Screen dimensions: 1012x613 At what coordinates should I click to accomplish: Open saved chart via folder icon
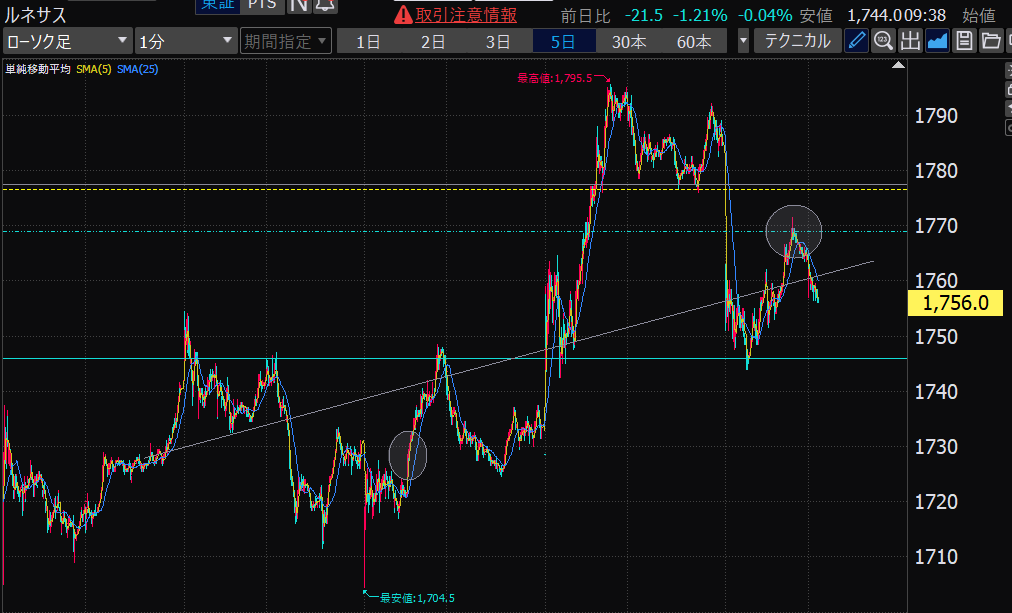[990, 41]
